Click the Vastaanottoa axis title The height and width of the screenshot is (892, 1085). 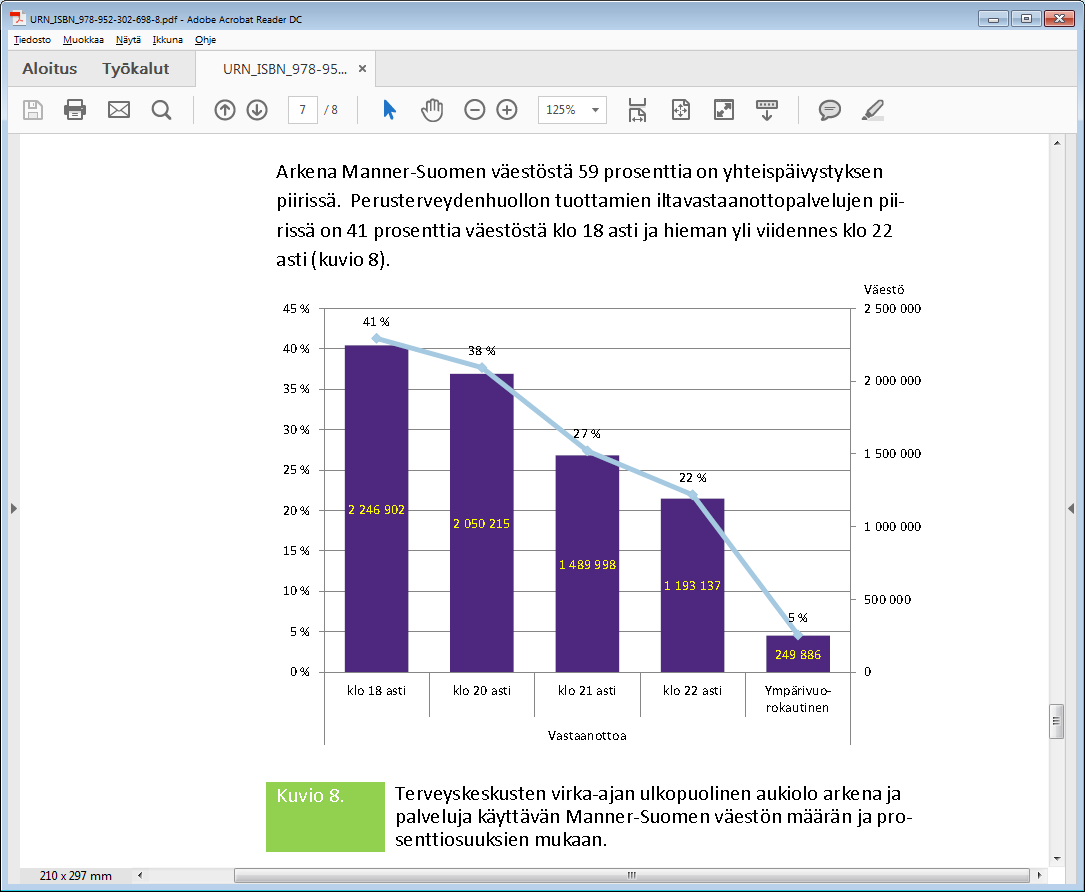[587, 736]
